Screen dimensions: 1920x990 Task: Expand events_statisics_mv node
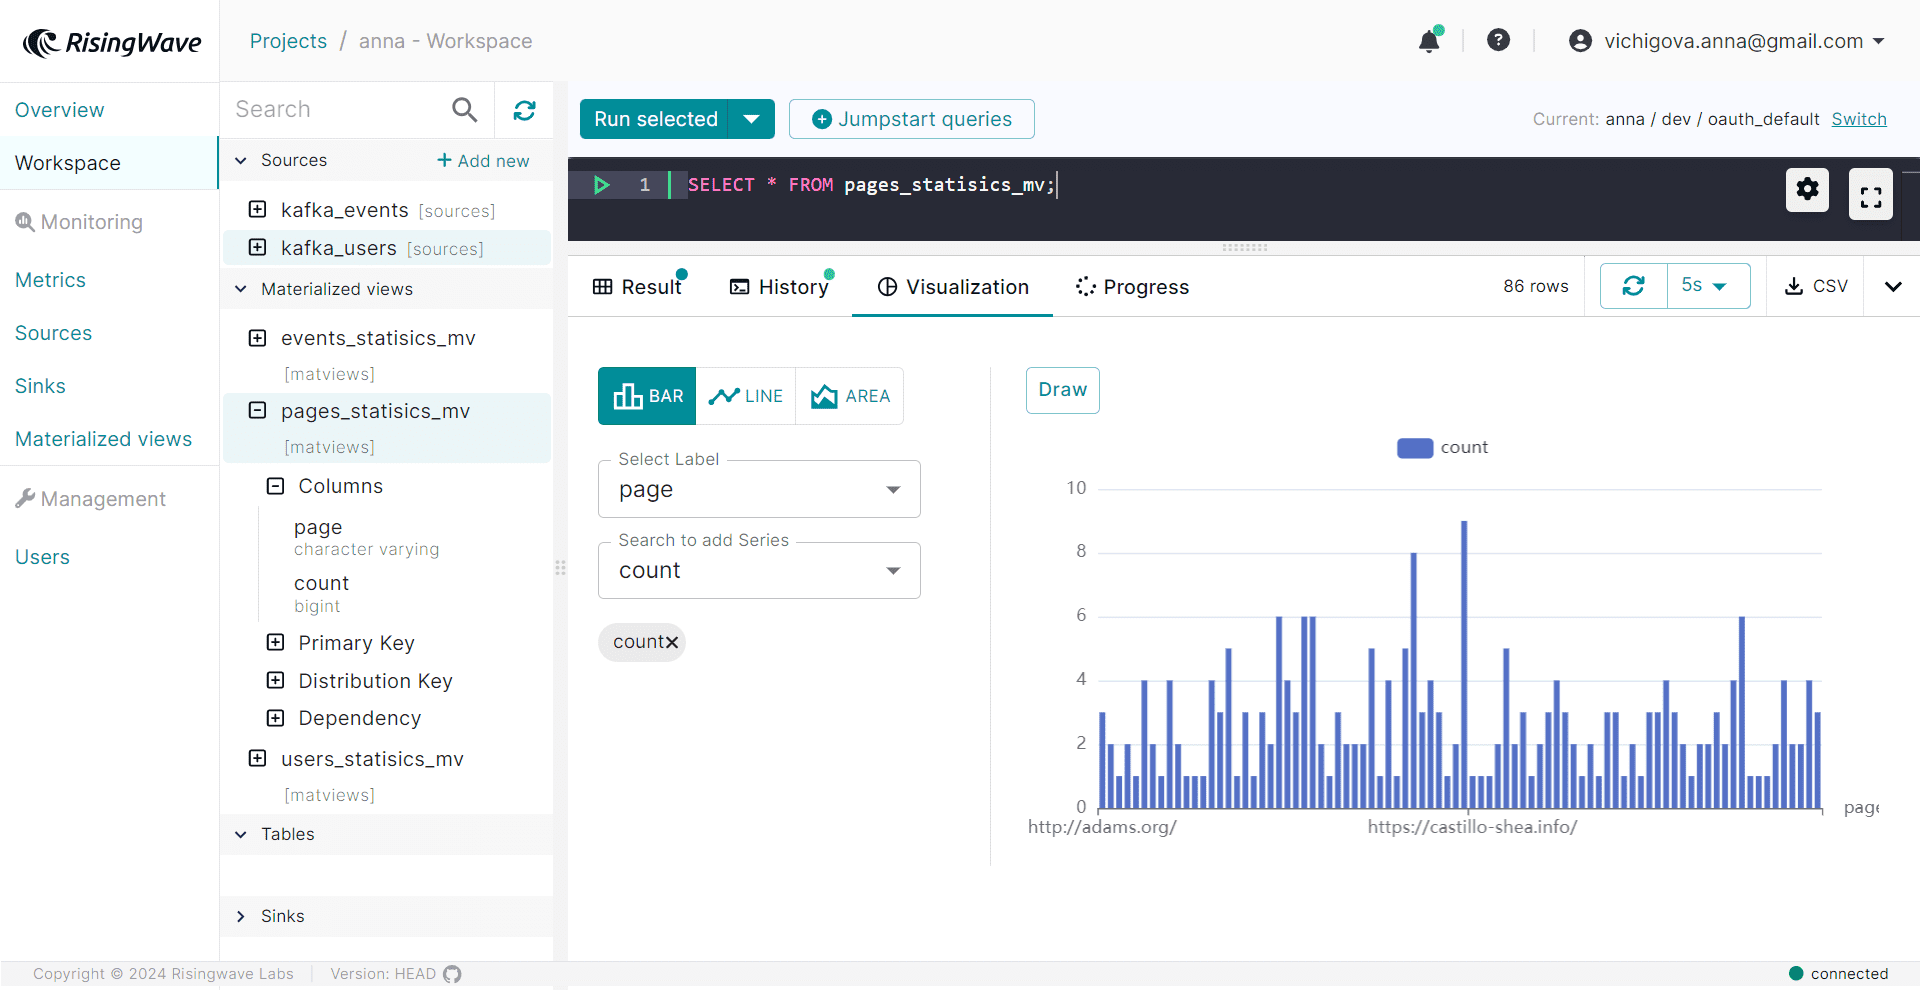click(257, 338)
